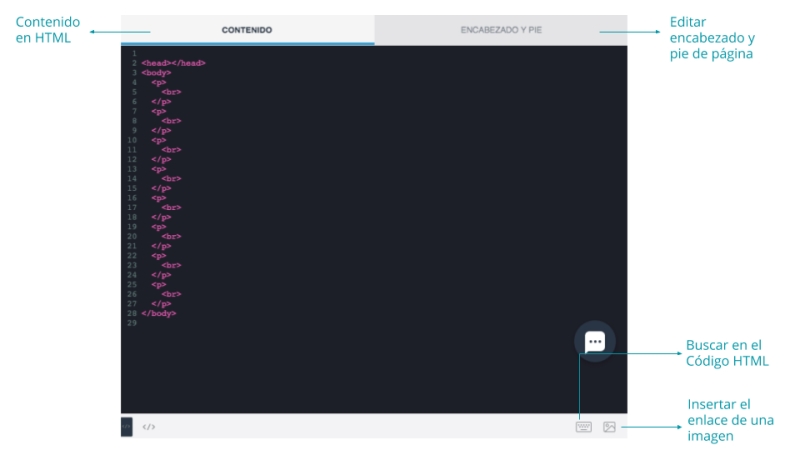Click the </p> tag on line 27

click(161, 303)
